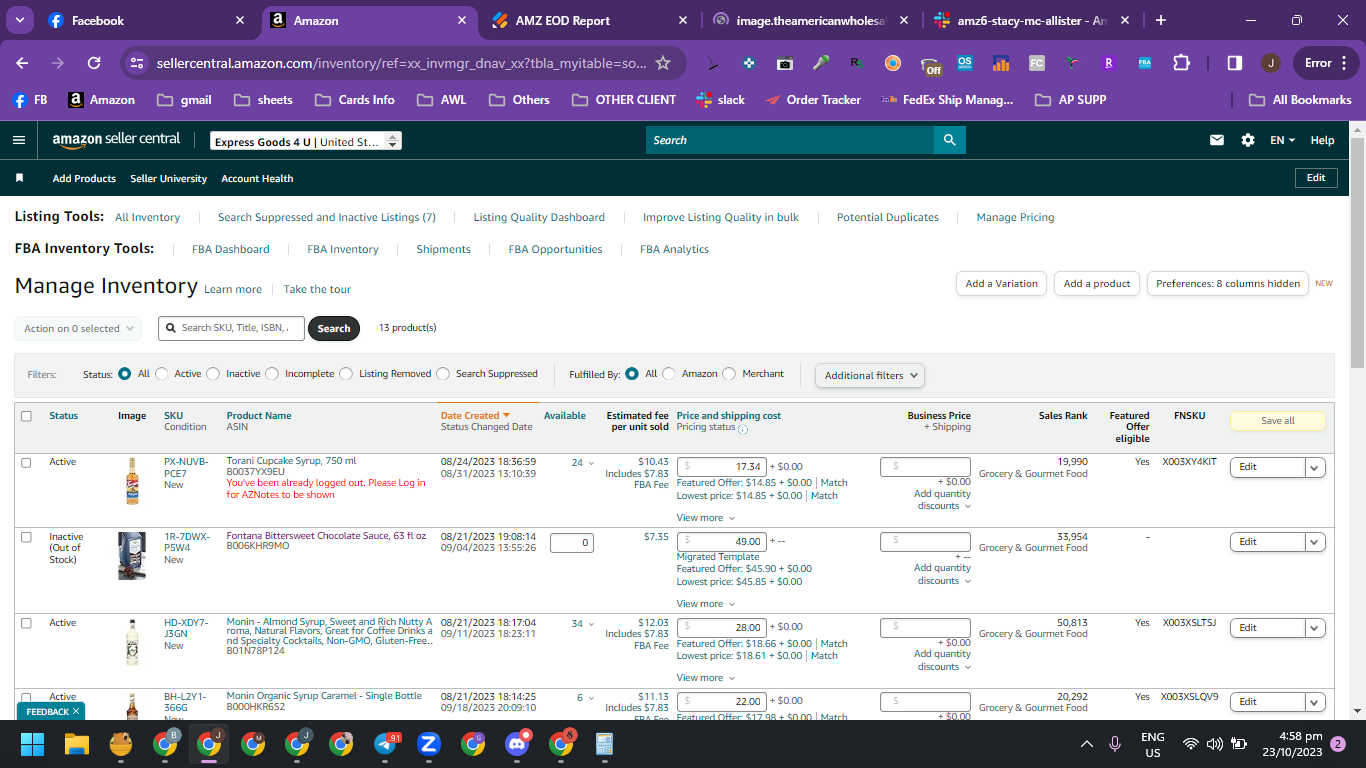Click the microphone icon in the system tray
This screenshot has height=768, width=1366.
pyautogui.click(x=1115, y=744)
